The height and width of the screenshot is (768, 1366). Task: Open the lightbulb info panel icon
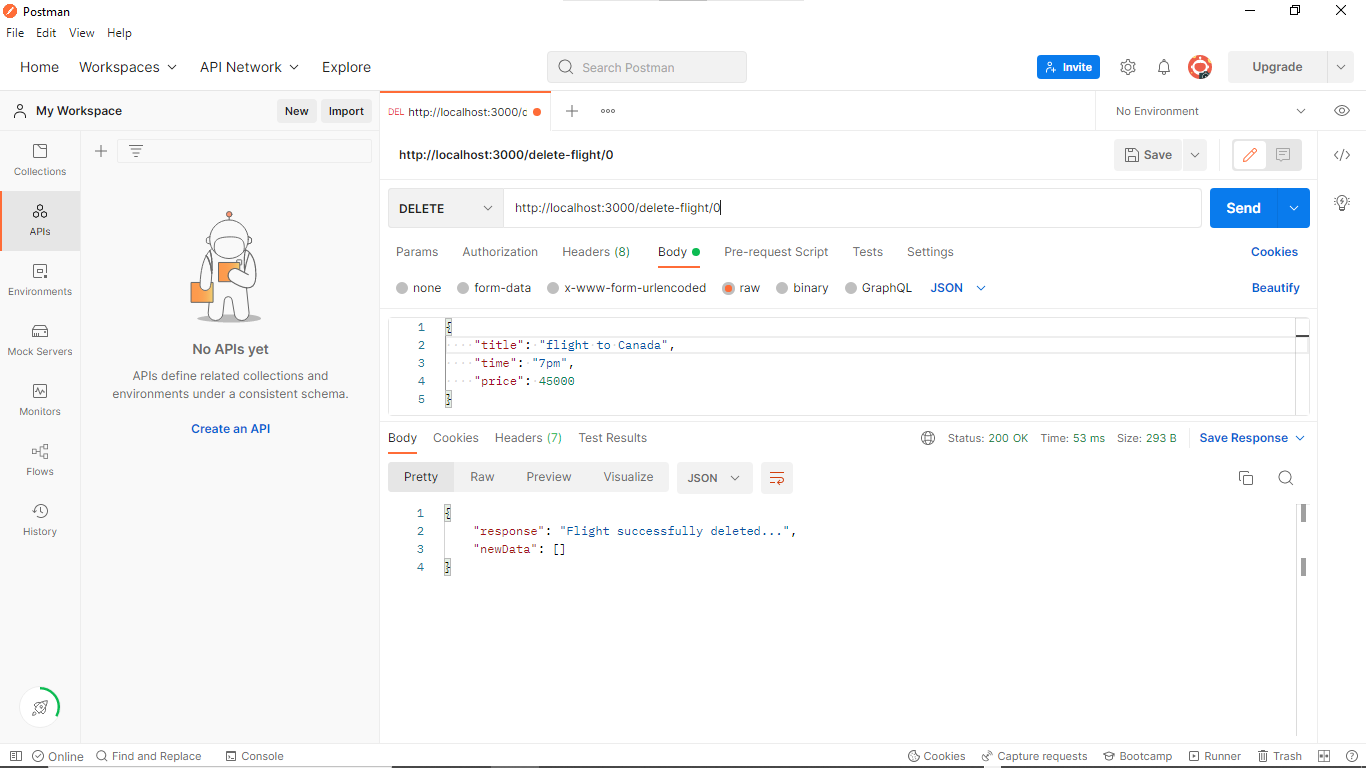click(1342, 202)
